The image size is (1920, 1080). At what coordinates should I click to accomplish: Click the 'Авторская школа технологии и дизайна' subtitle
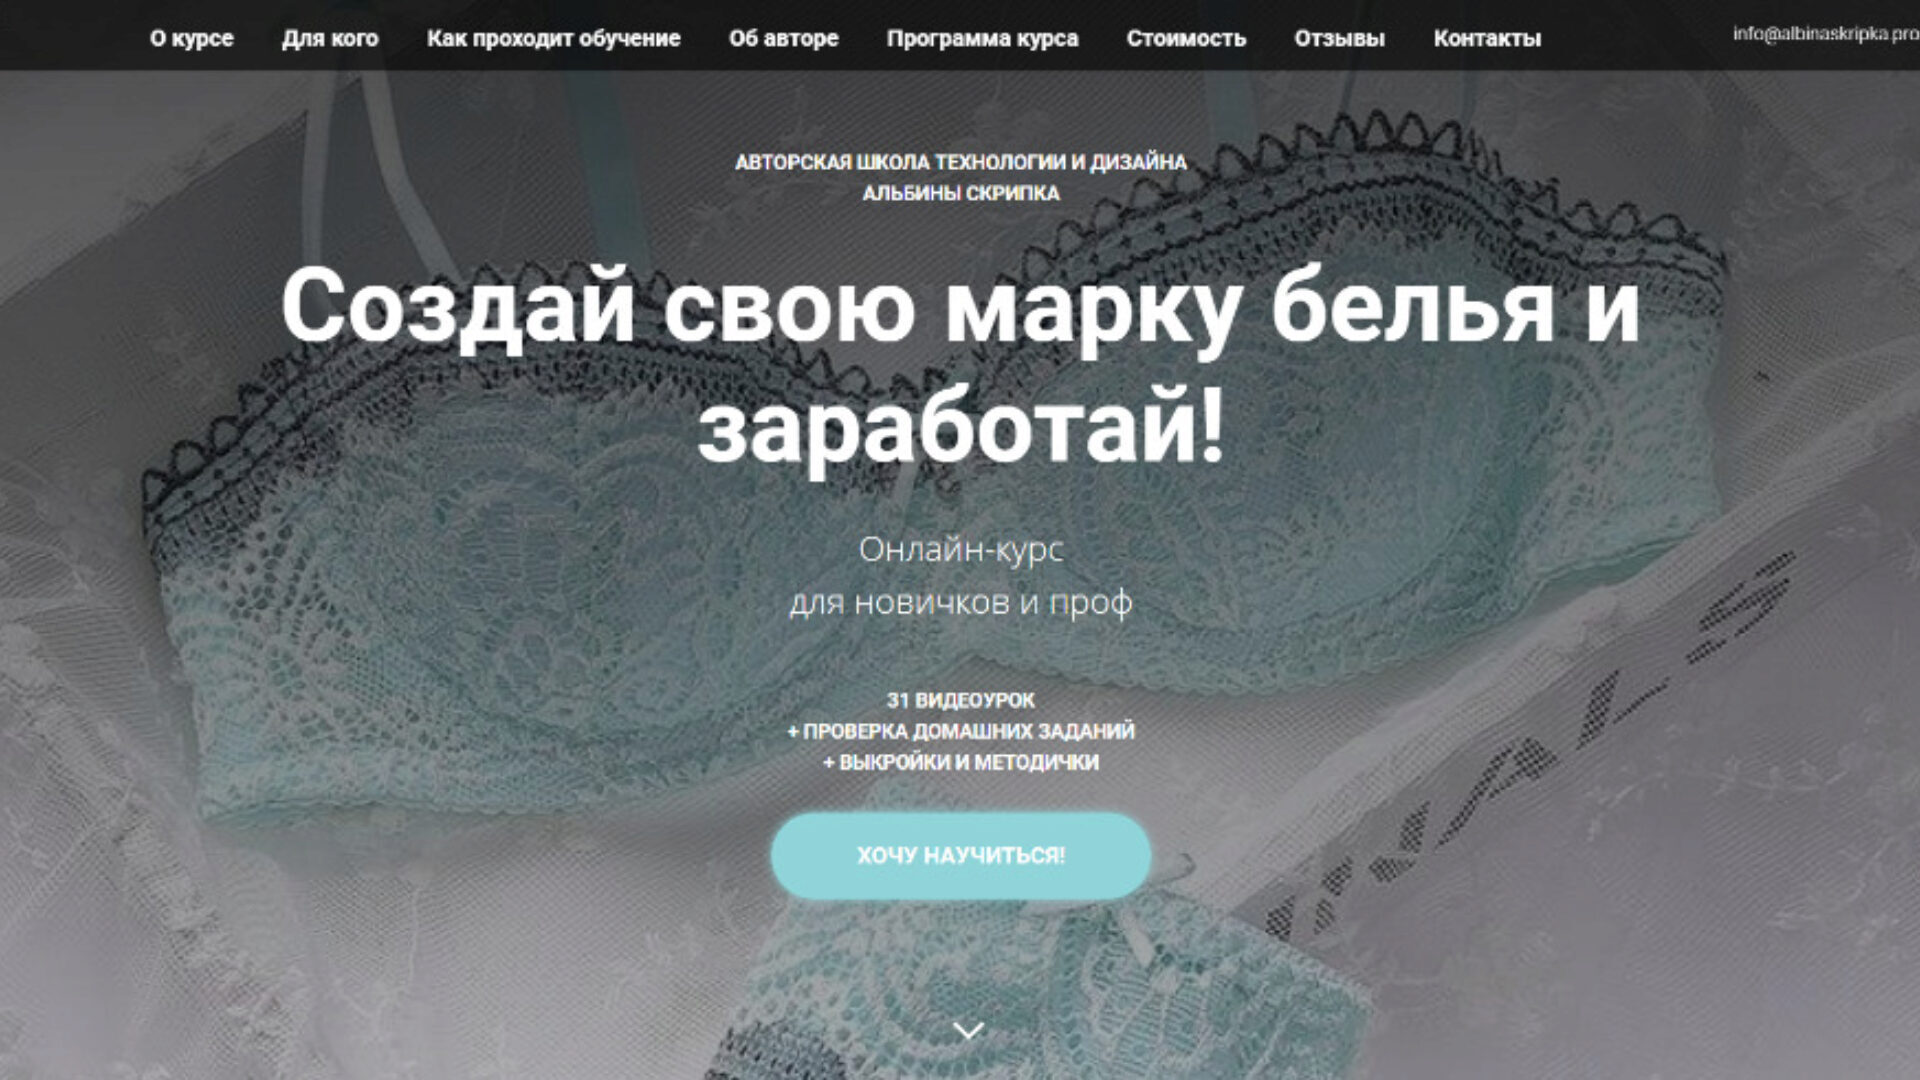(961, 162)
